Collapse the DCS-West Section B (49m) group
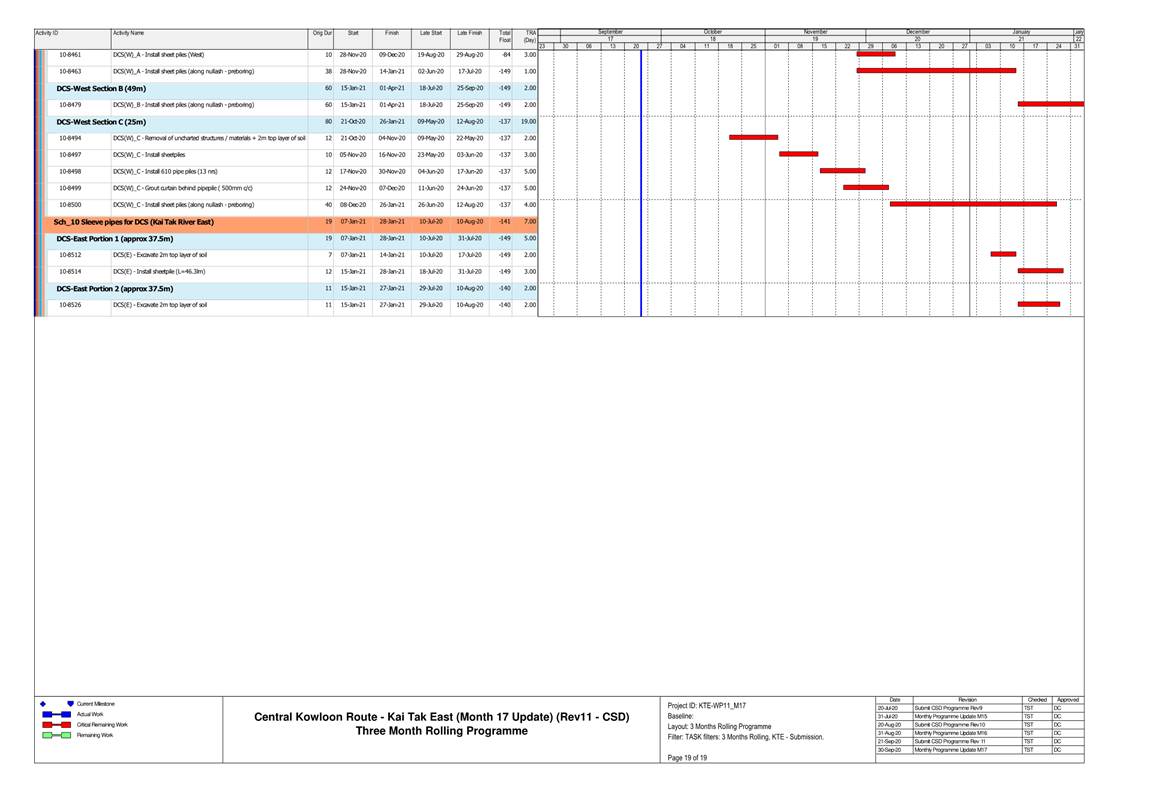1149x812 pixels. pos(102,88)
